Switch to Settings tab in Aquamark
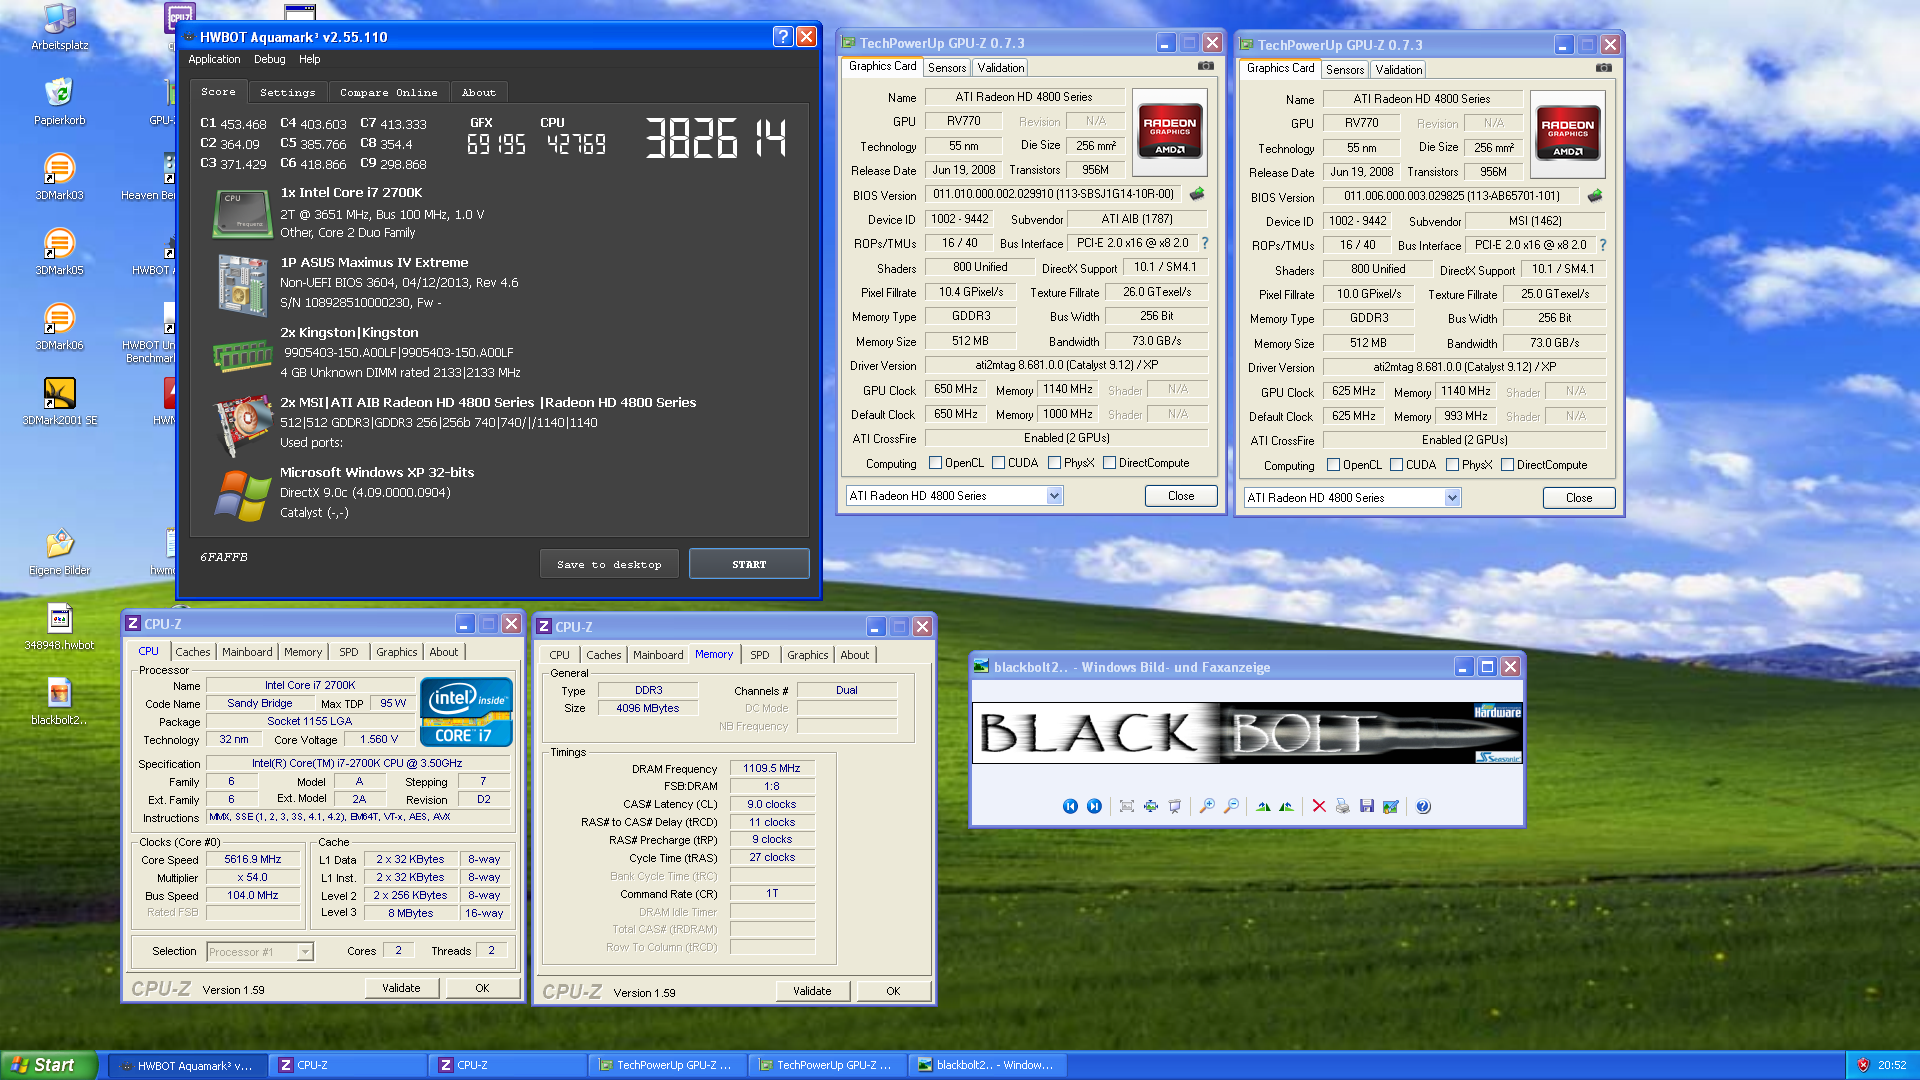 tap(287, 92)
